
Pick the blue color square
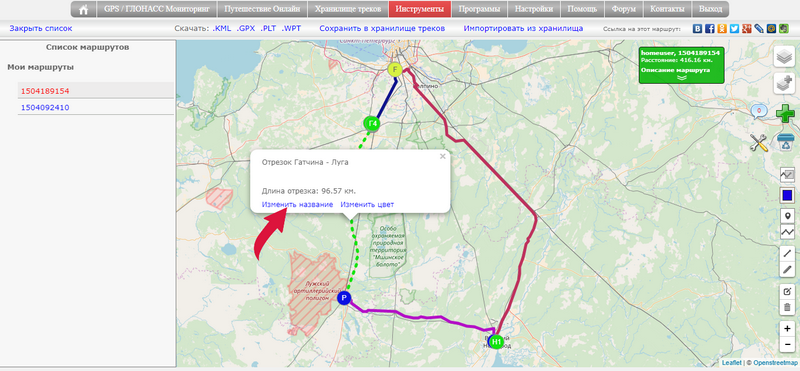787,195
